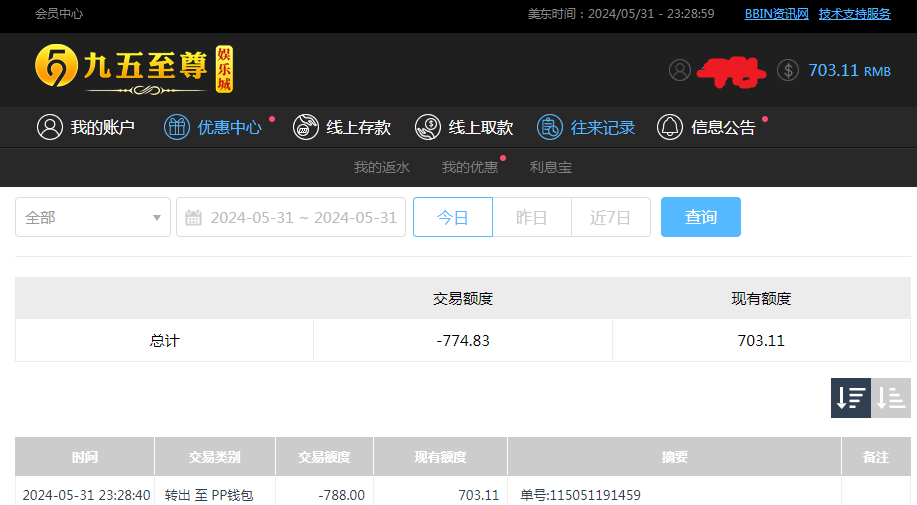Image resolution: width=917 pixels, height=505 pixels.
Task: Open the BBIN资讯网 link
Action: [x=776, y=14]
